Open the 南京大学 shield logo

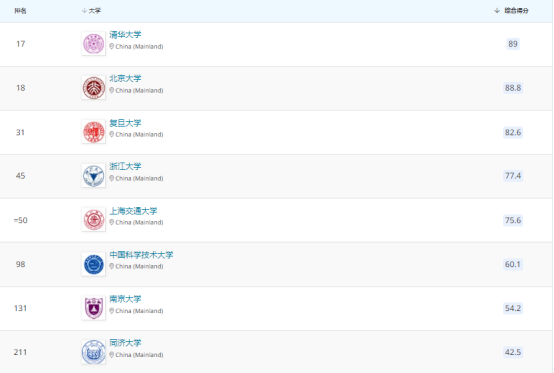click(x=94, y=308)
